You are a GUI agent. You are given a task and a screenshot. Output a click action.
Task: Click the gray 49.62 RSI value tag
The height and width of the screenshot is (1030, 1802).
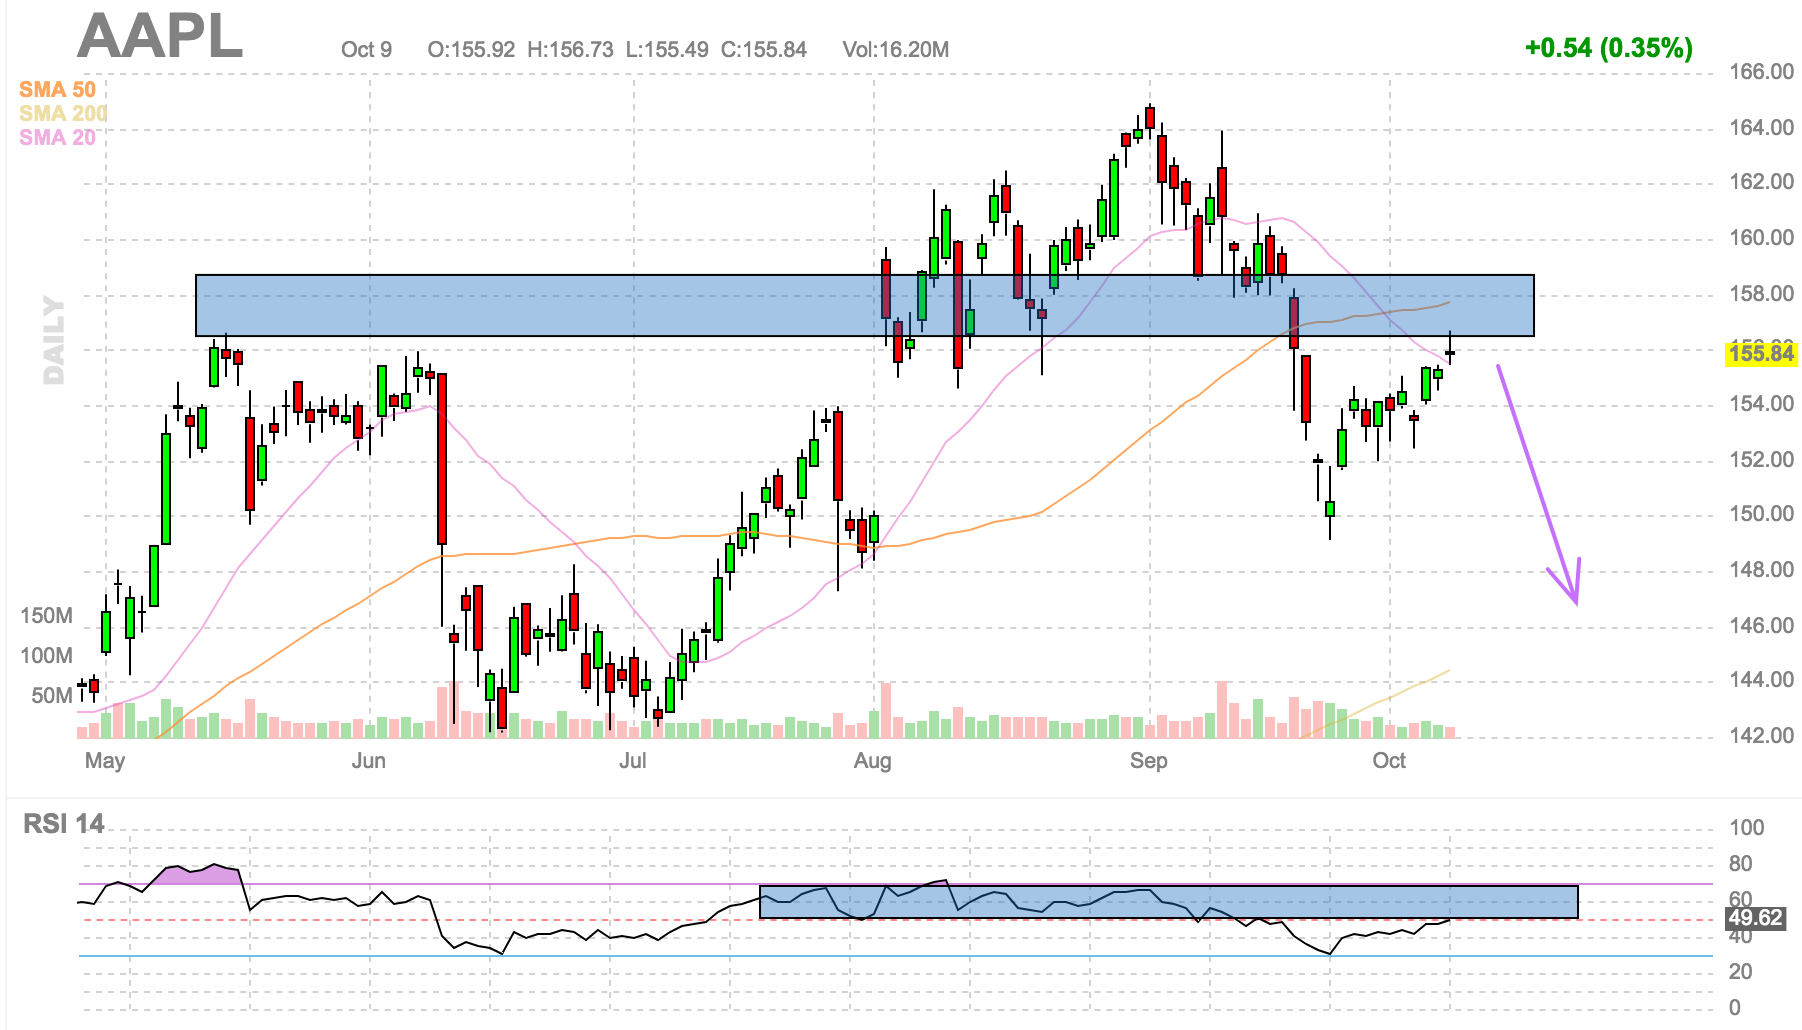[x=1755, y=918]
